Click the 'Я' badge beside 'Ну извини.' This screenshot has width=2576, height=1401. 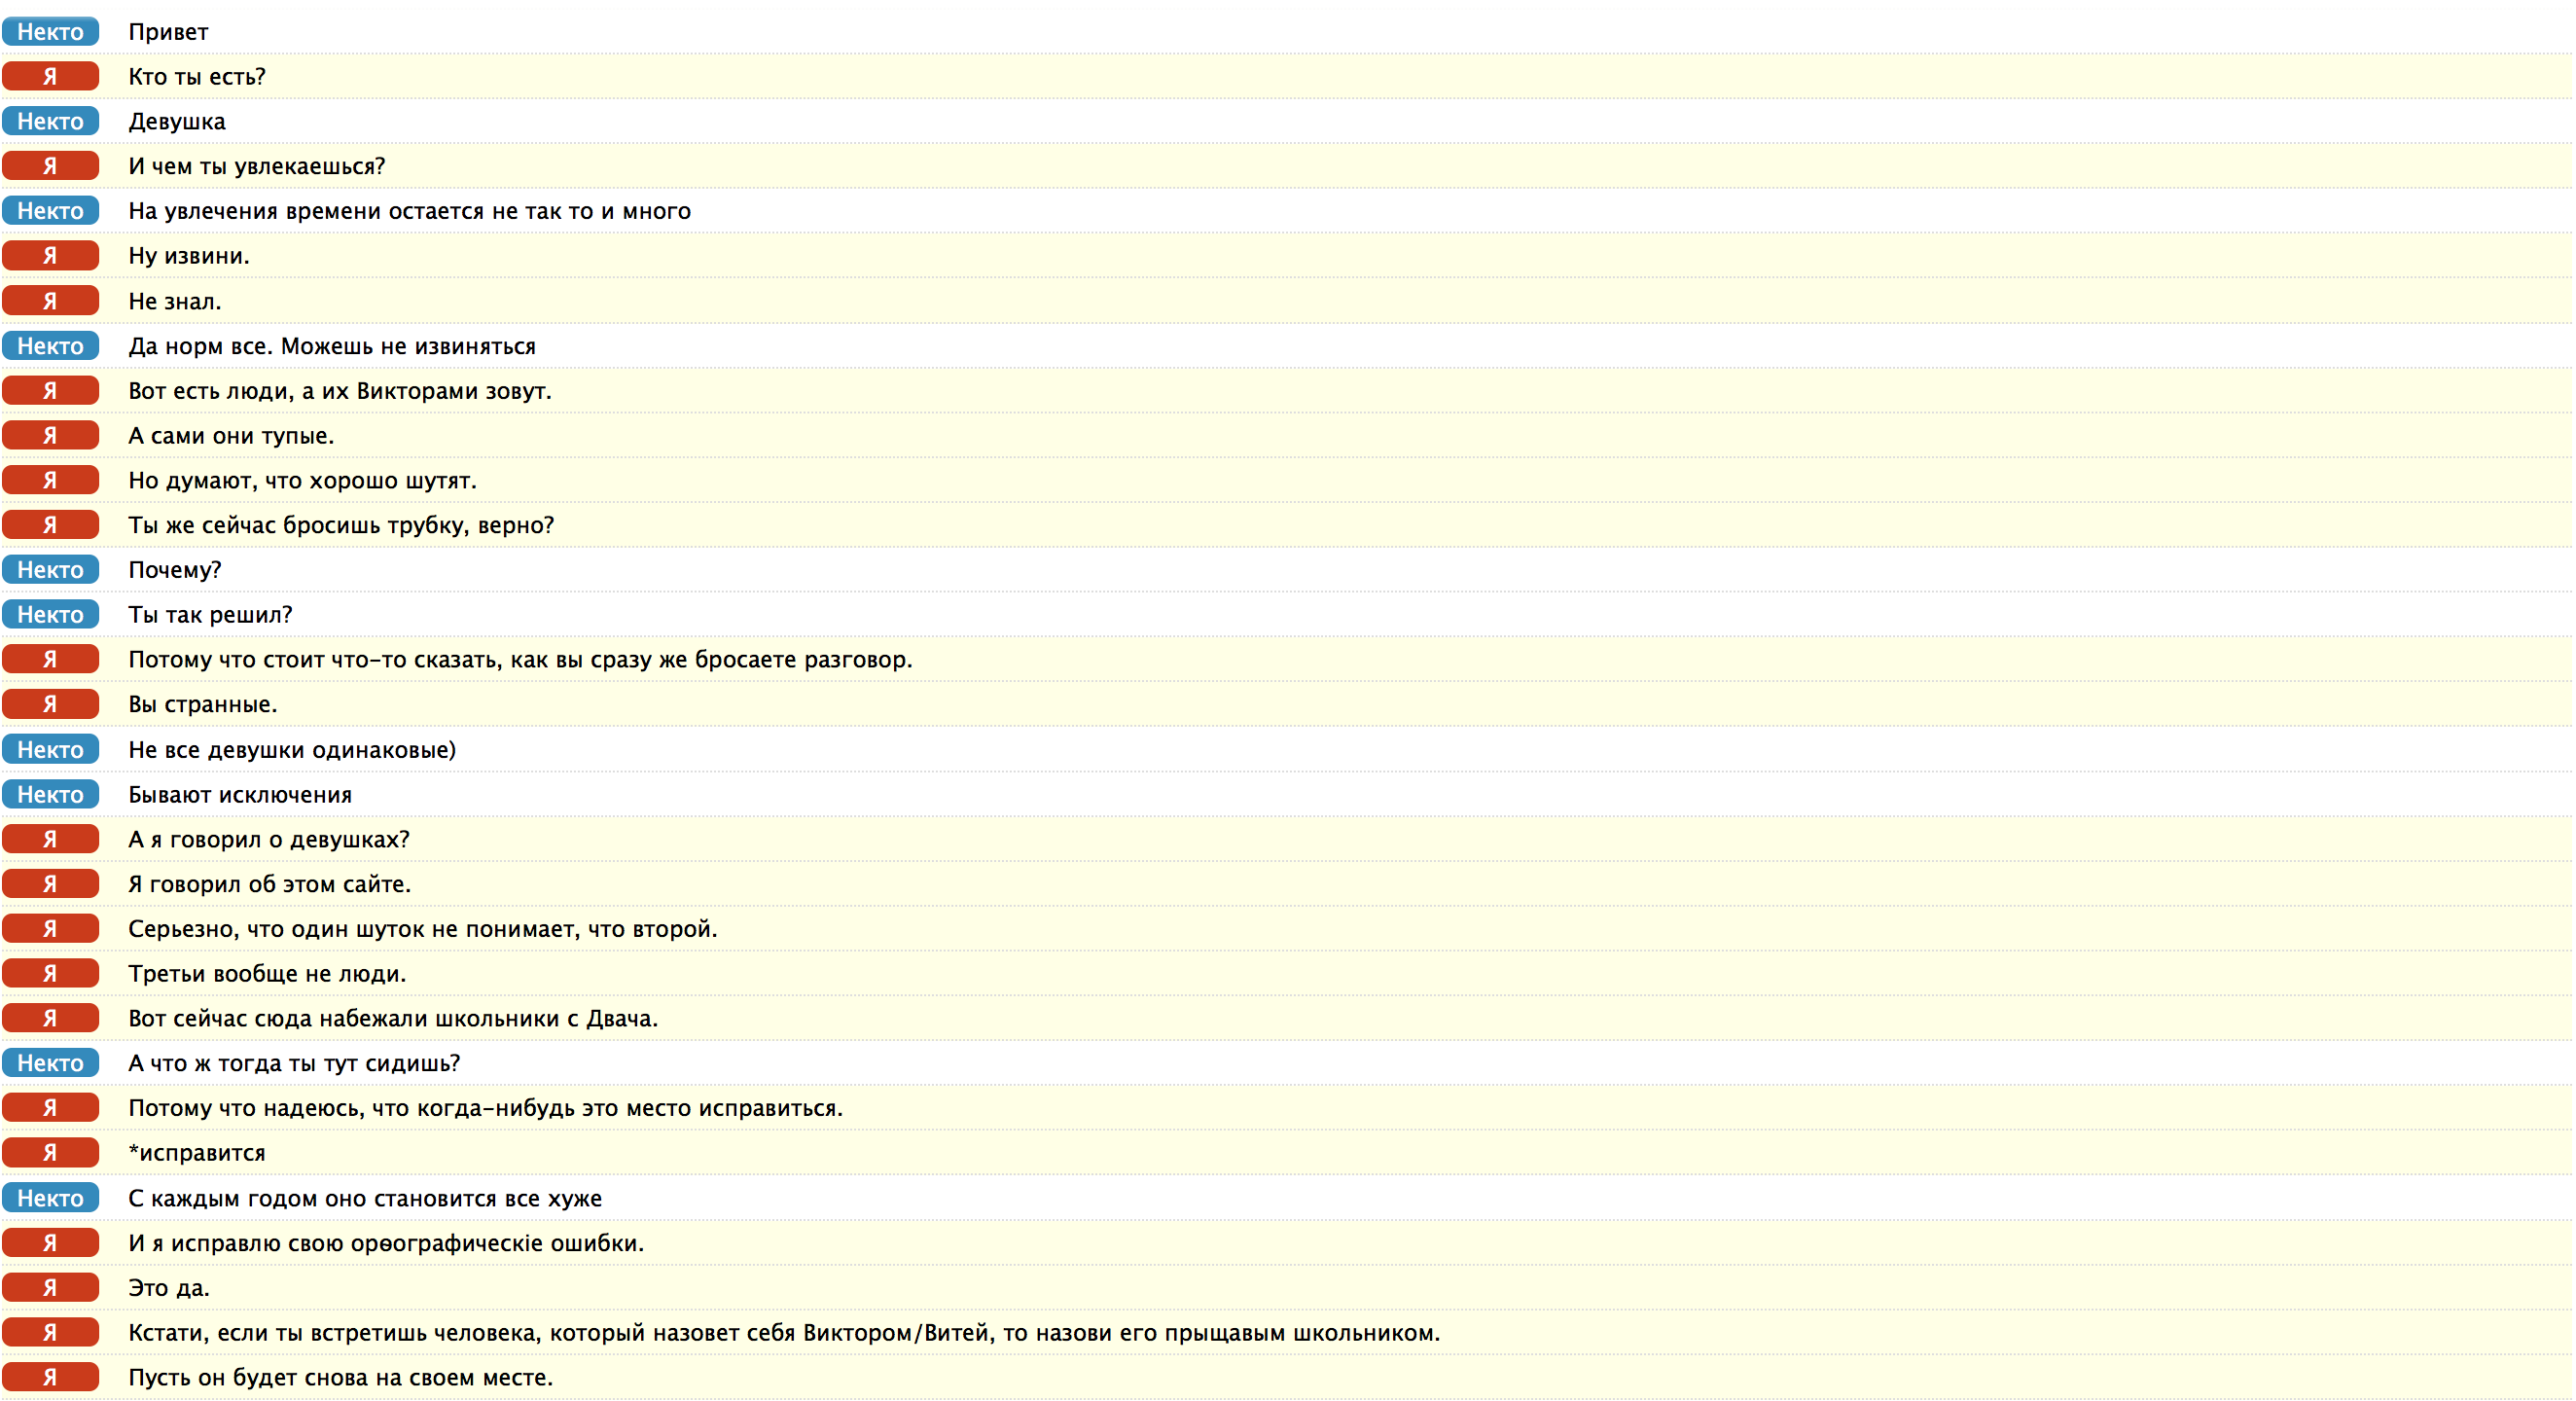pos(50,256)
